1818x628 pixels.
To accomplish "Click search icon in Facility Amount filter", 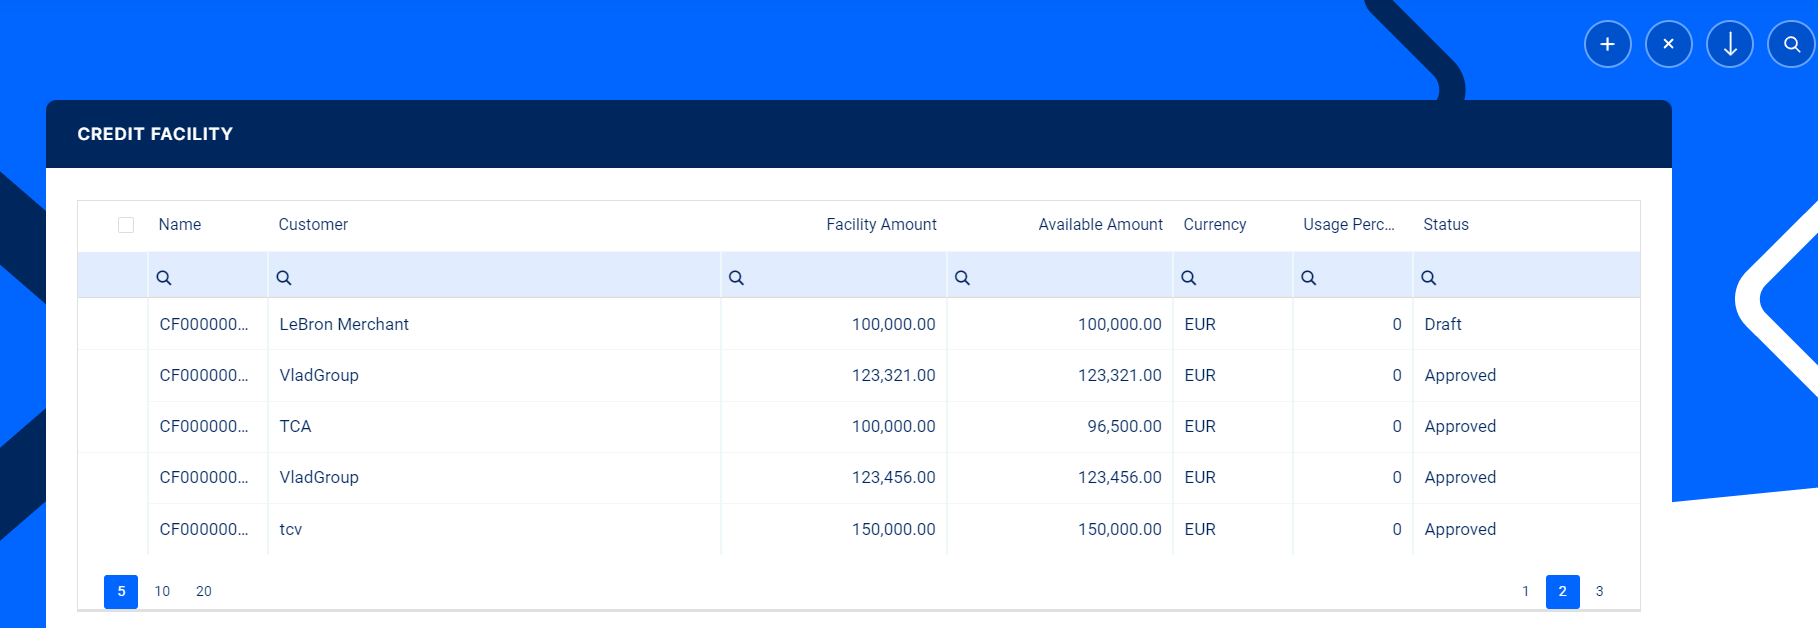I will click(x=736, y=278).
